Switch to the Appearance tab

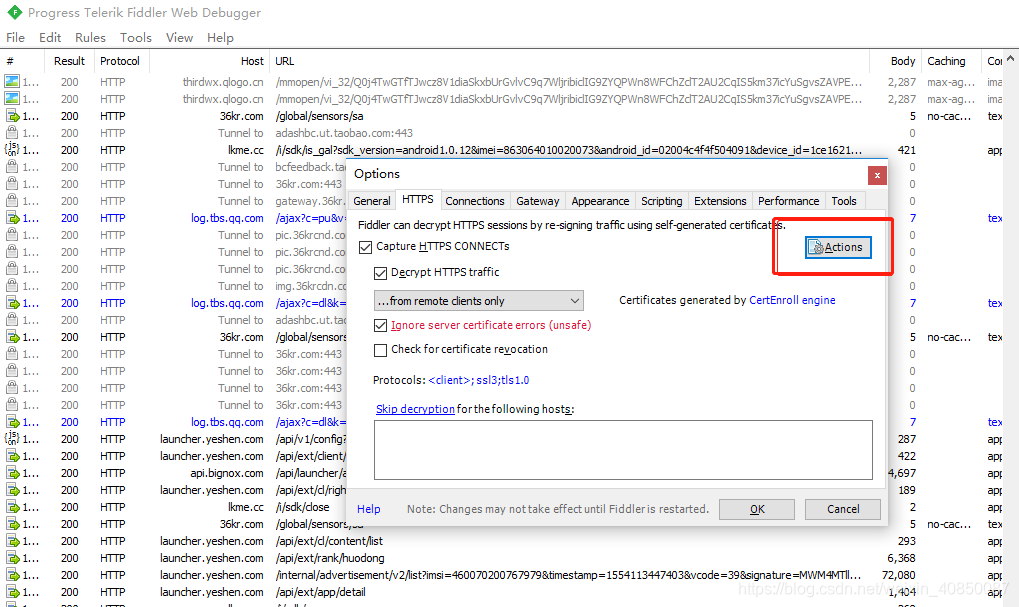[x=600, y=201]
